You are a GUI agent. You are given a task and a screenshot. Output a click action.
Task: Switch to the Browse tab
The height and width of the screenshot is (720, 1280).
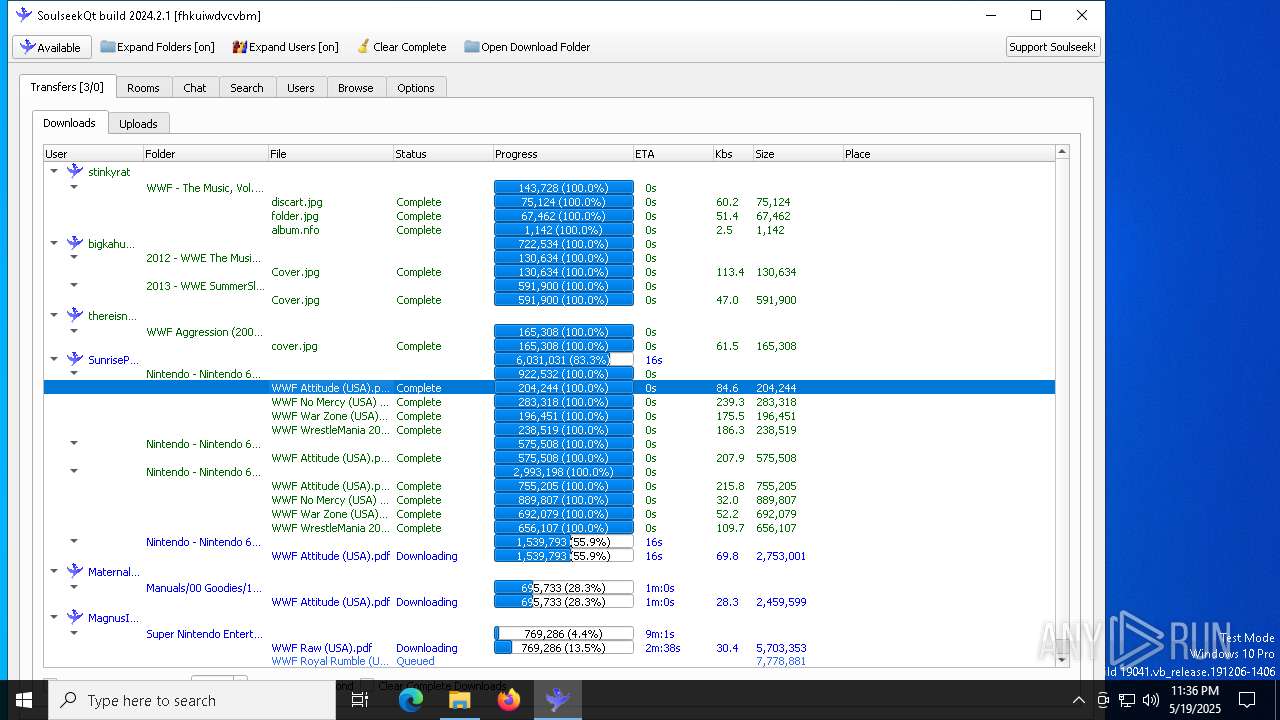coord(355,88)
